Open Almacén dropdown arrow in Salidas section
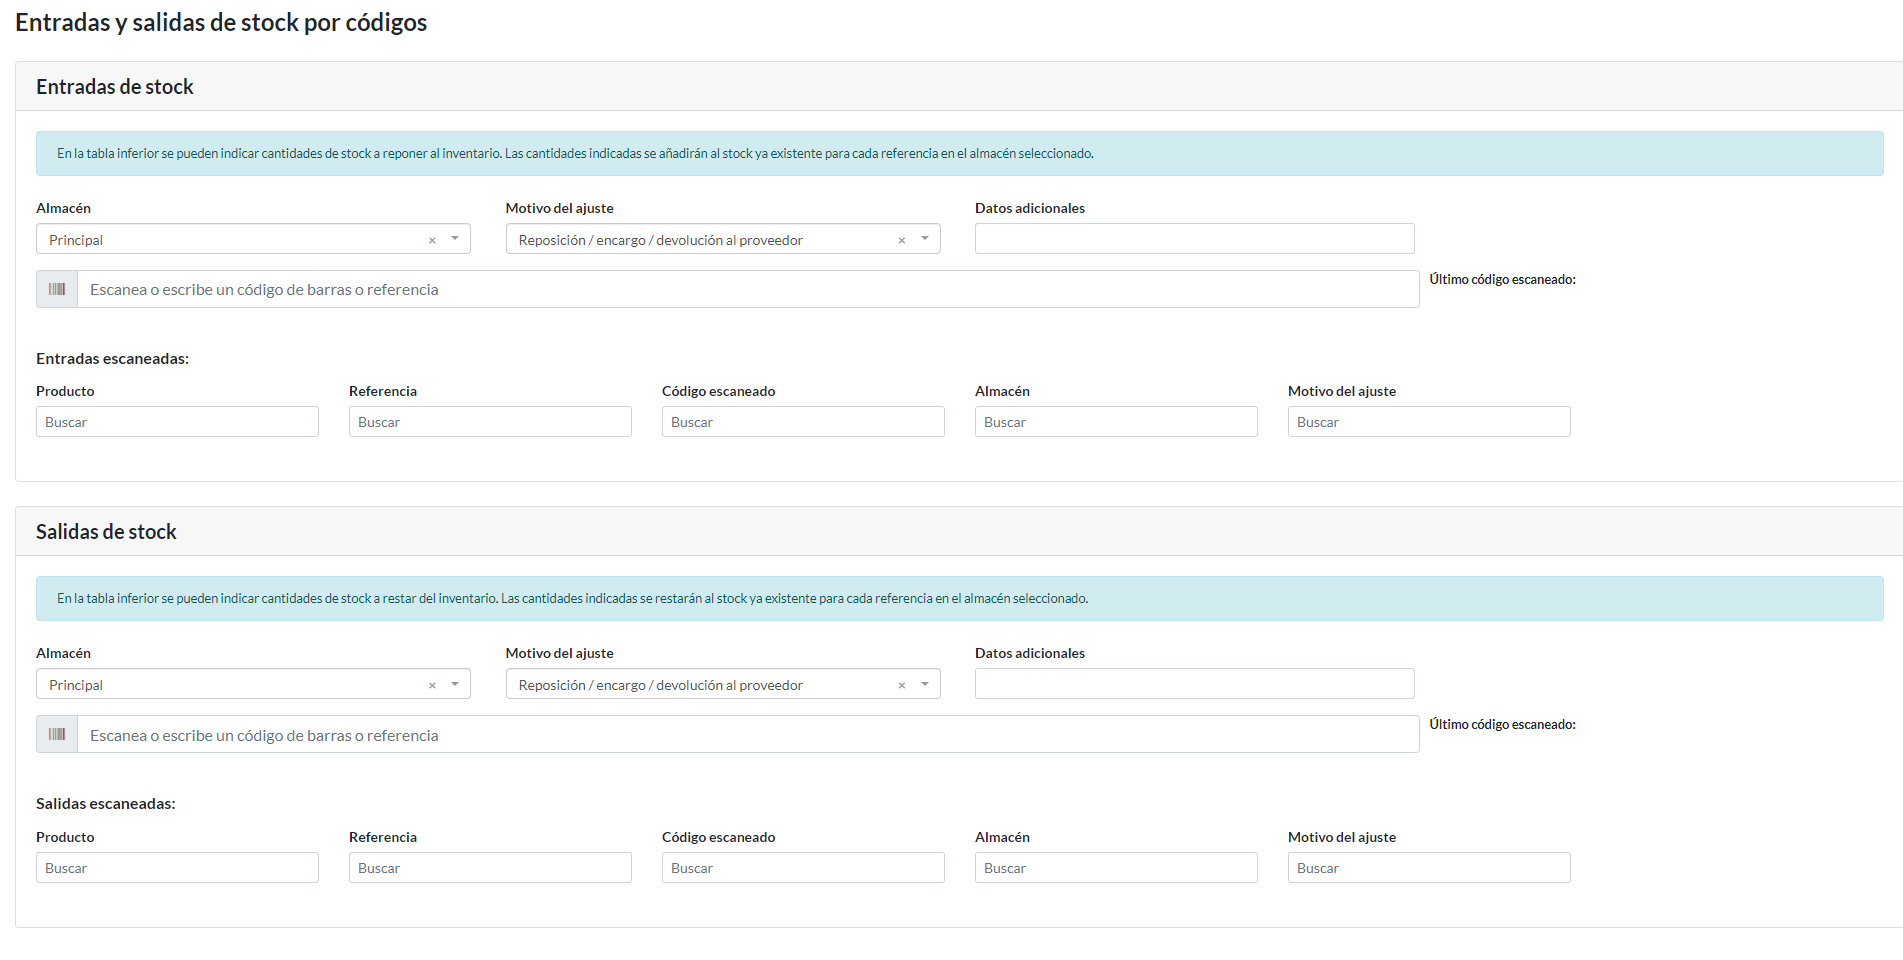Screen dimensions: 1903x960 coord(455,684)
